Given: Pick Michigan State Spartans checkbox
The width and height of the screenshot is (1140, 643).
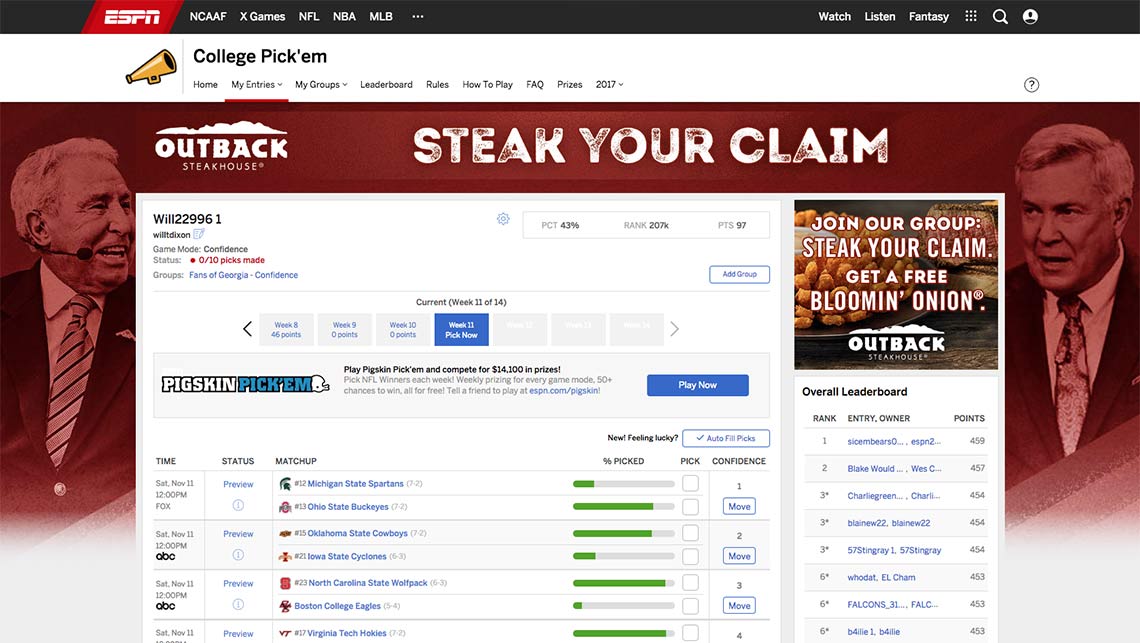Looking at the screenshot, I should pyautogui.click(x=691, y=483).
